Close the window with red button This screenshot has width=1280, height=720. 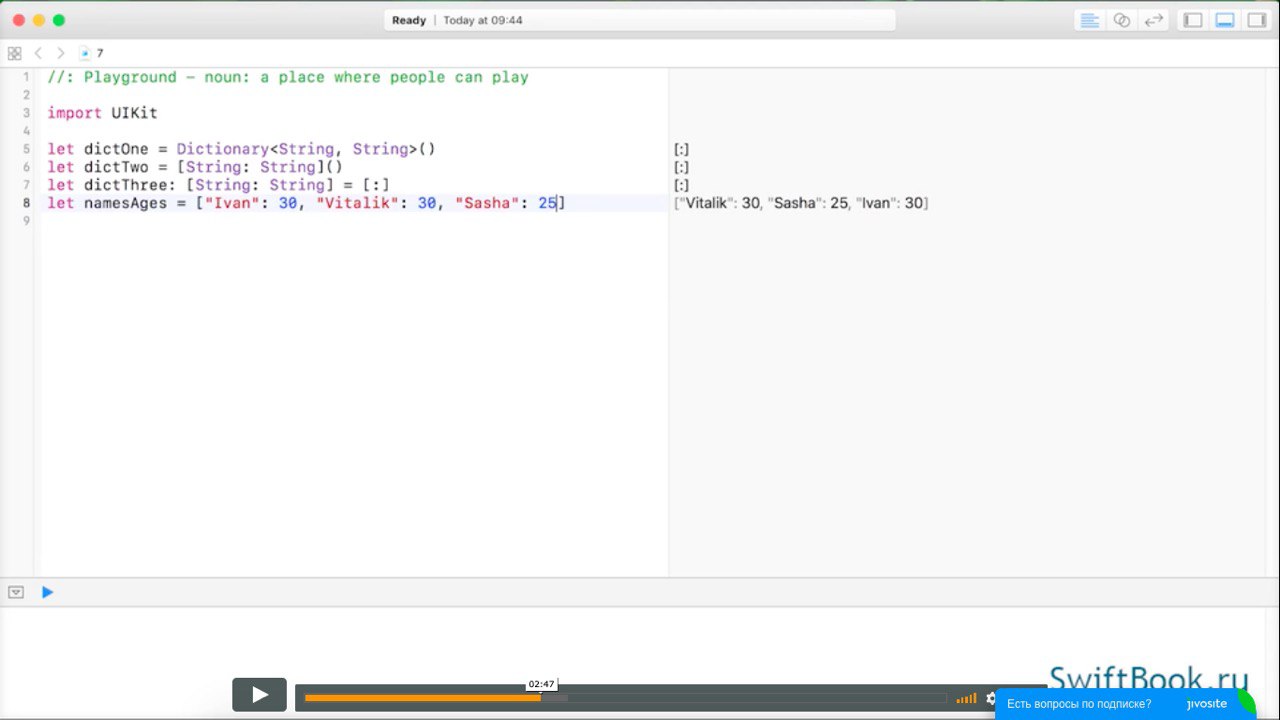[19, 20]
